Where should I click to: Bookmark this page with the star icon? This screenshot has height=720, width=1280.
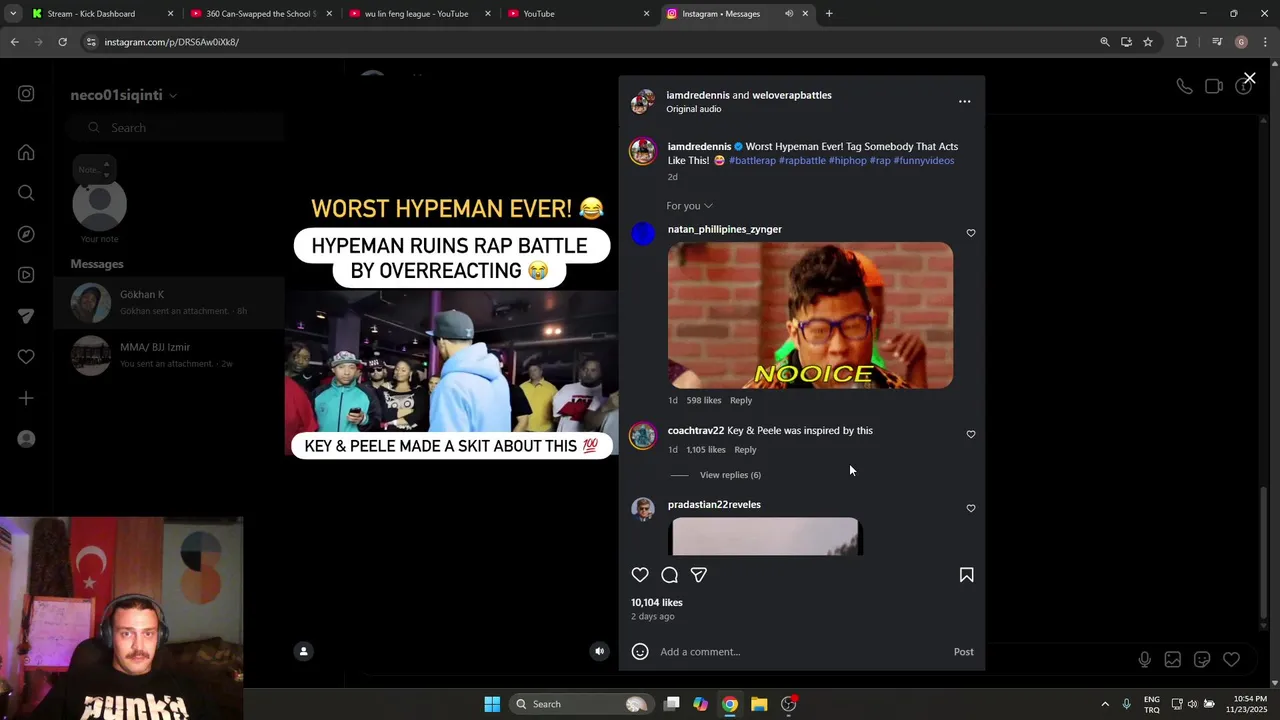pos(1148,42)
